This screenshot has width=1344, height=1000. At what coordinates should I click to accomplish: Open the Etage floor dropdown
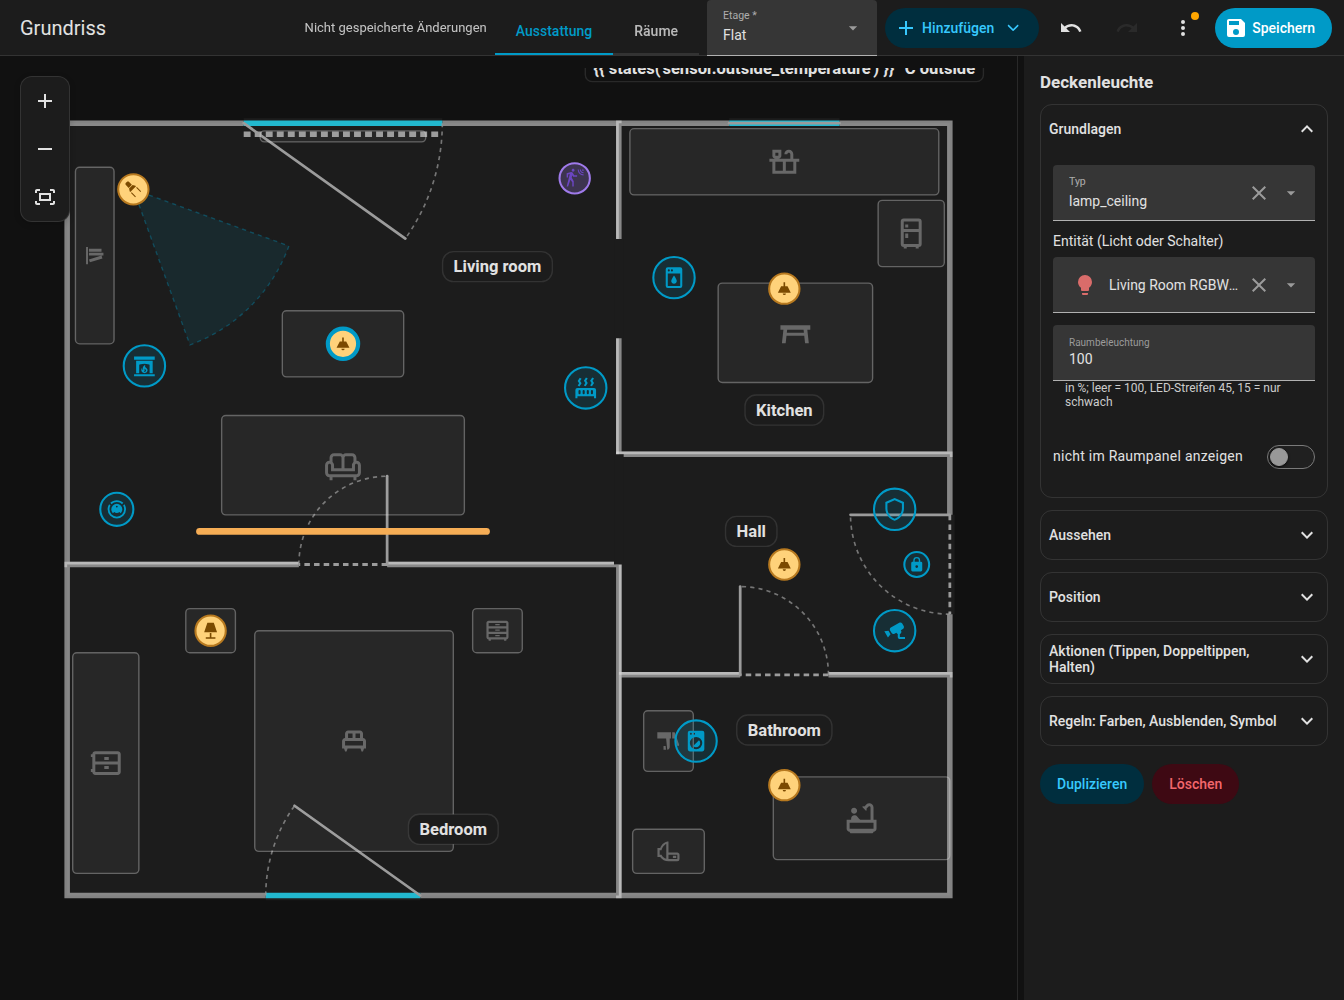pos(791,28)
